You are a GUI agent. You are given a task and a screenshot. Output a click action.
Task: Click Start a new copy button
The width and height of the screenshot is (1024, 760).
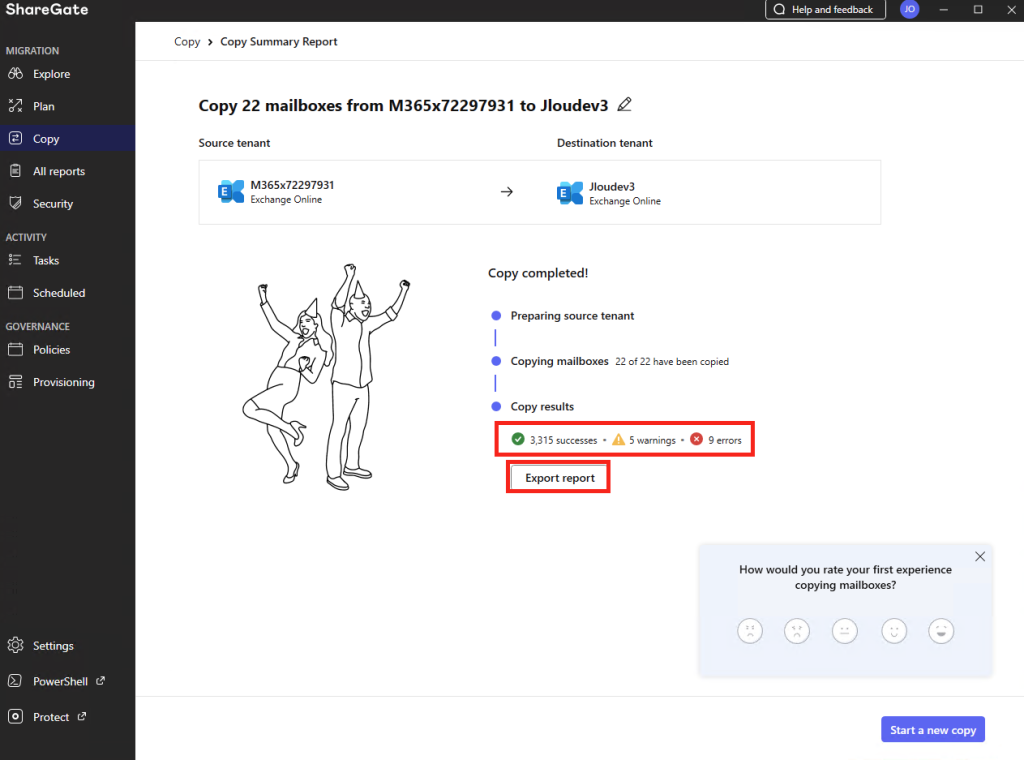pyautogui.click(x=933, y=730)
